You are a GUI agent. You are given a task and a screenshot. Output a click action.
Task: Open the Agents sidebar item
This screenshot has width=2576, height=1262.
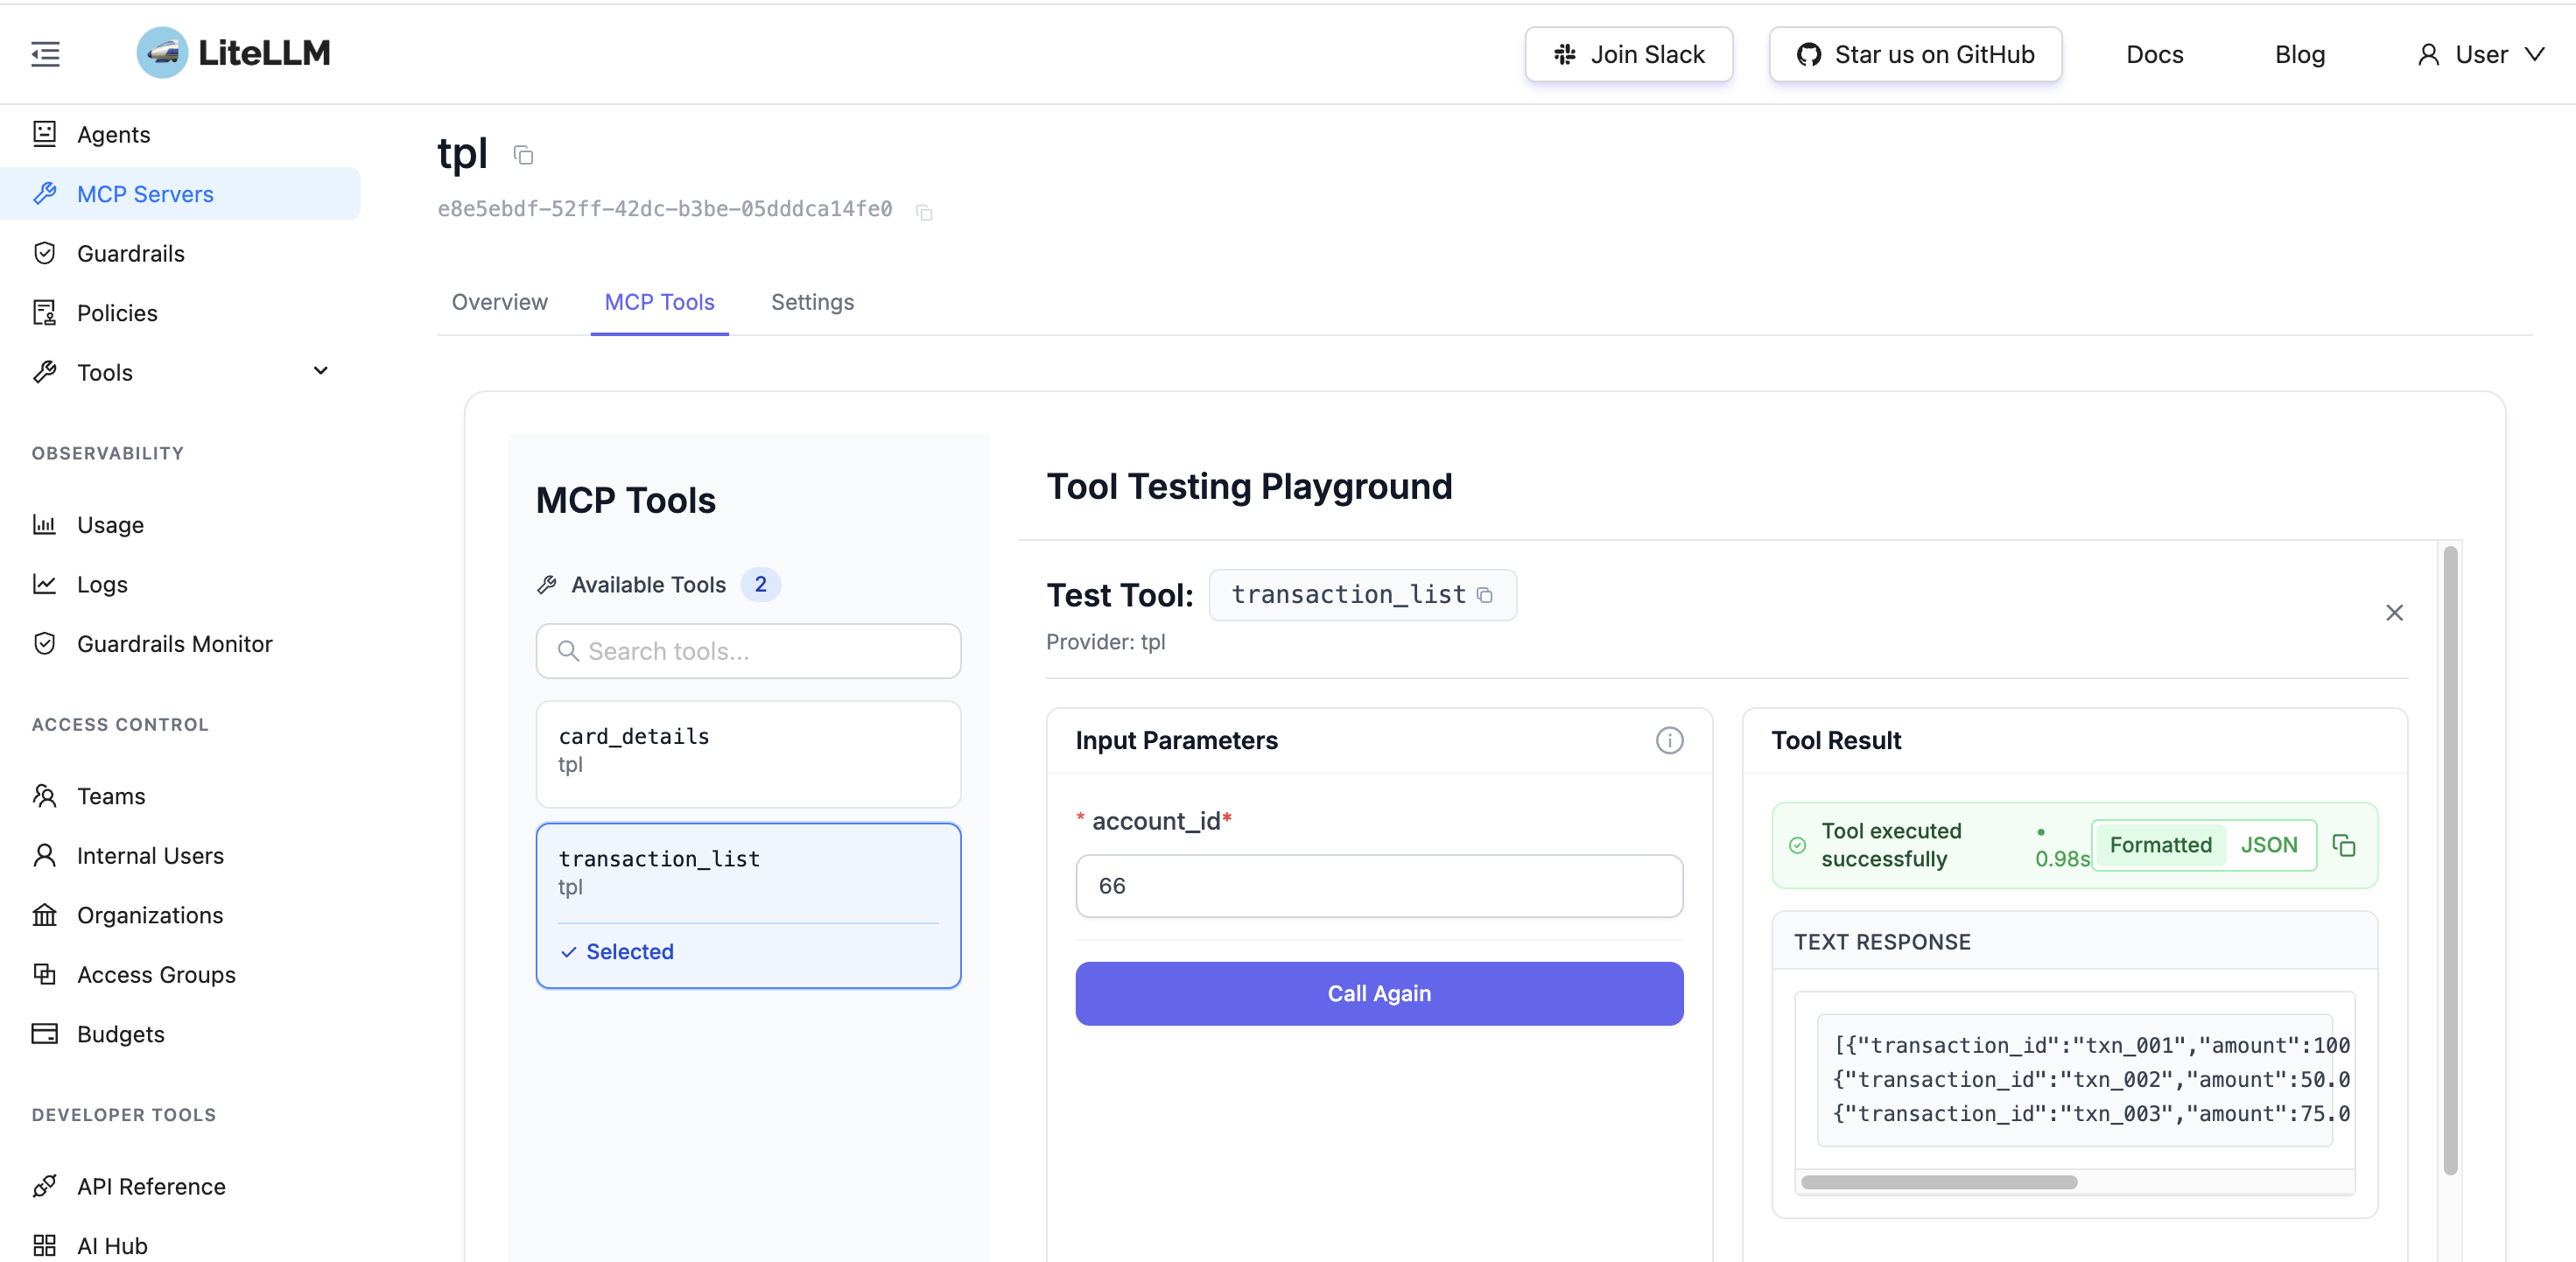180,134
